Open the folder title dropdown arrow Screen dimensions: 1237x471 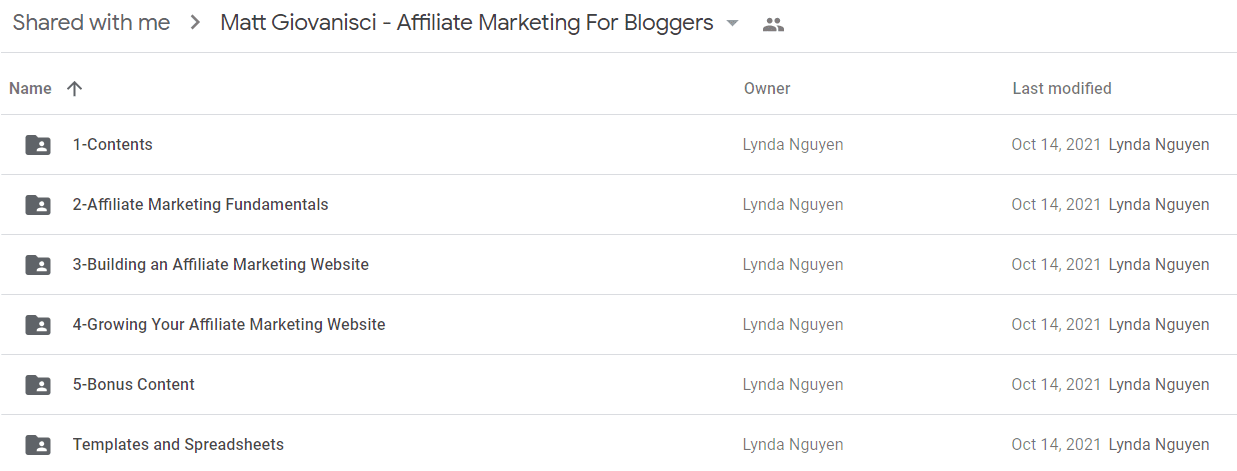pos(732,24)
